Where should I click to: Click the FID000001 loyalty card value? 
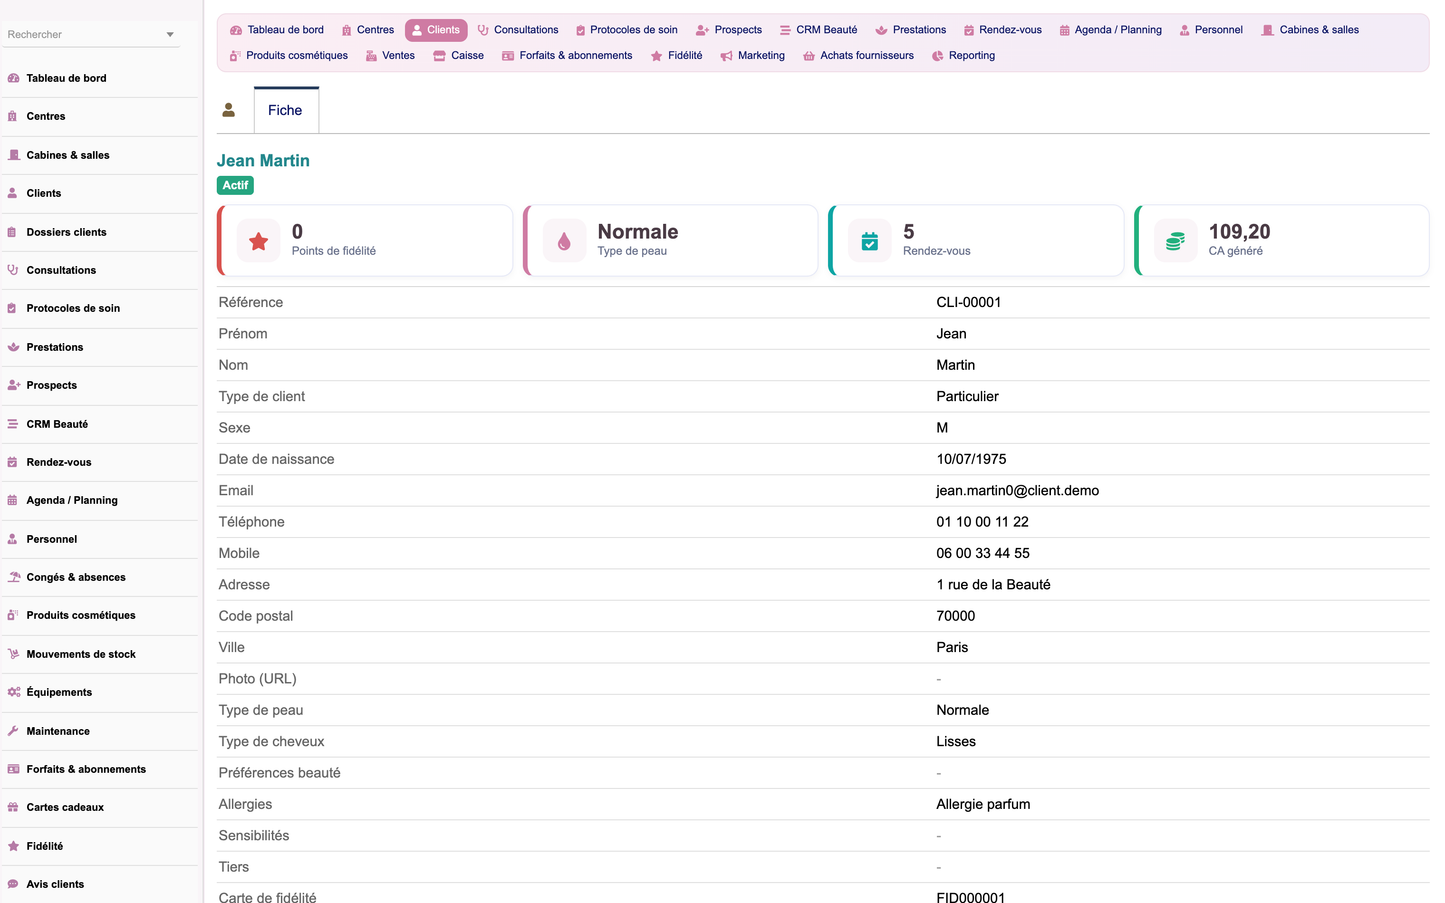tap(971, 898)
